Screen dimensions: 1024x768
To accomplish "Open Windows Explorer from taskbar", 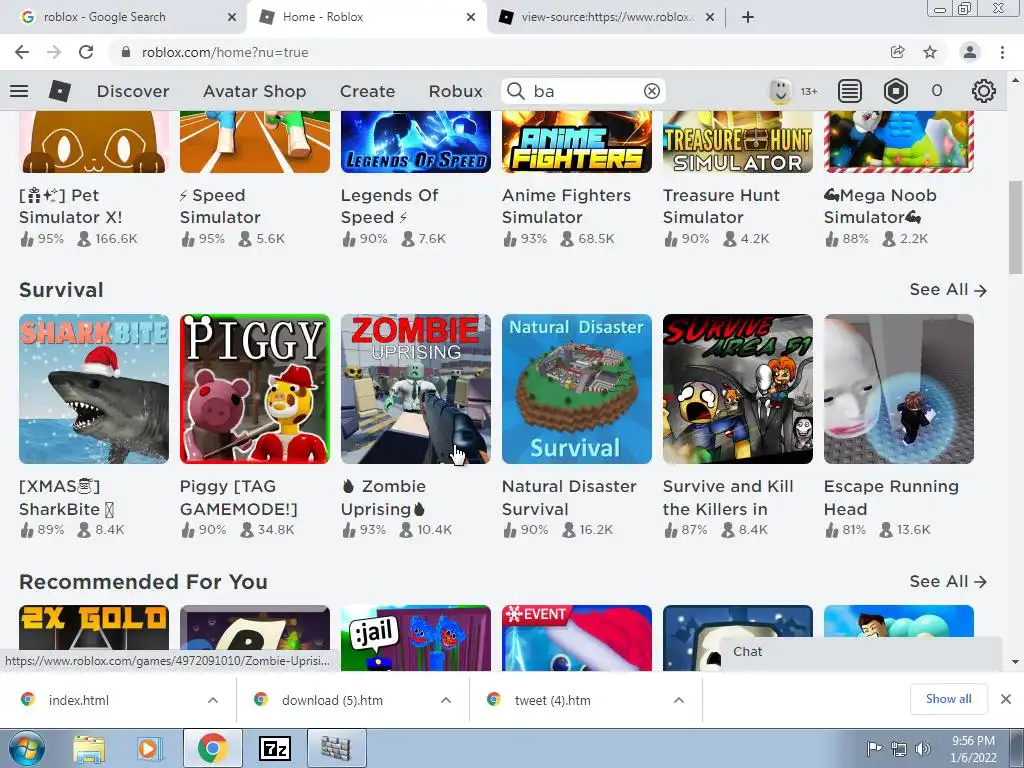I will point(89,748).
